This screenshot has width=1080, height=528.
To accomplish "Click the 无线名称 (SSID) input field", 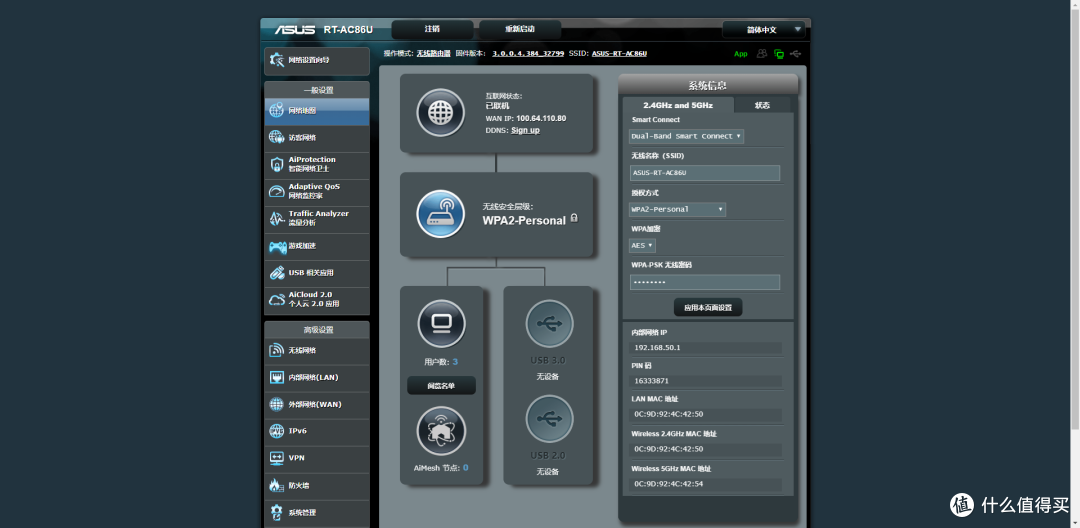I will tap(705, 173).
